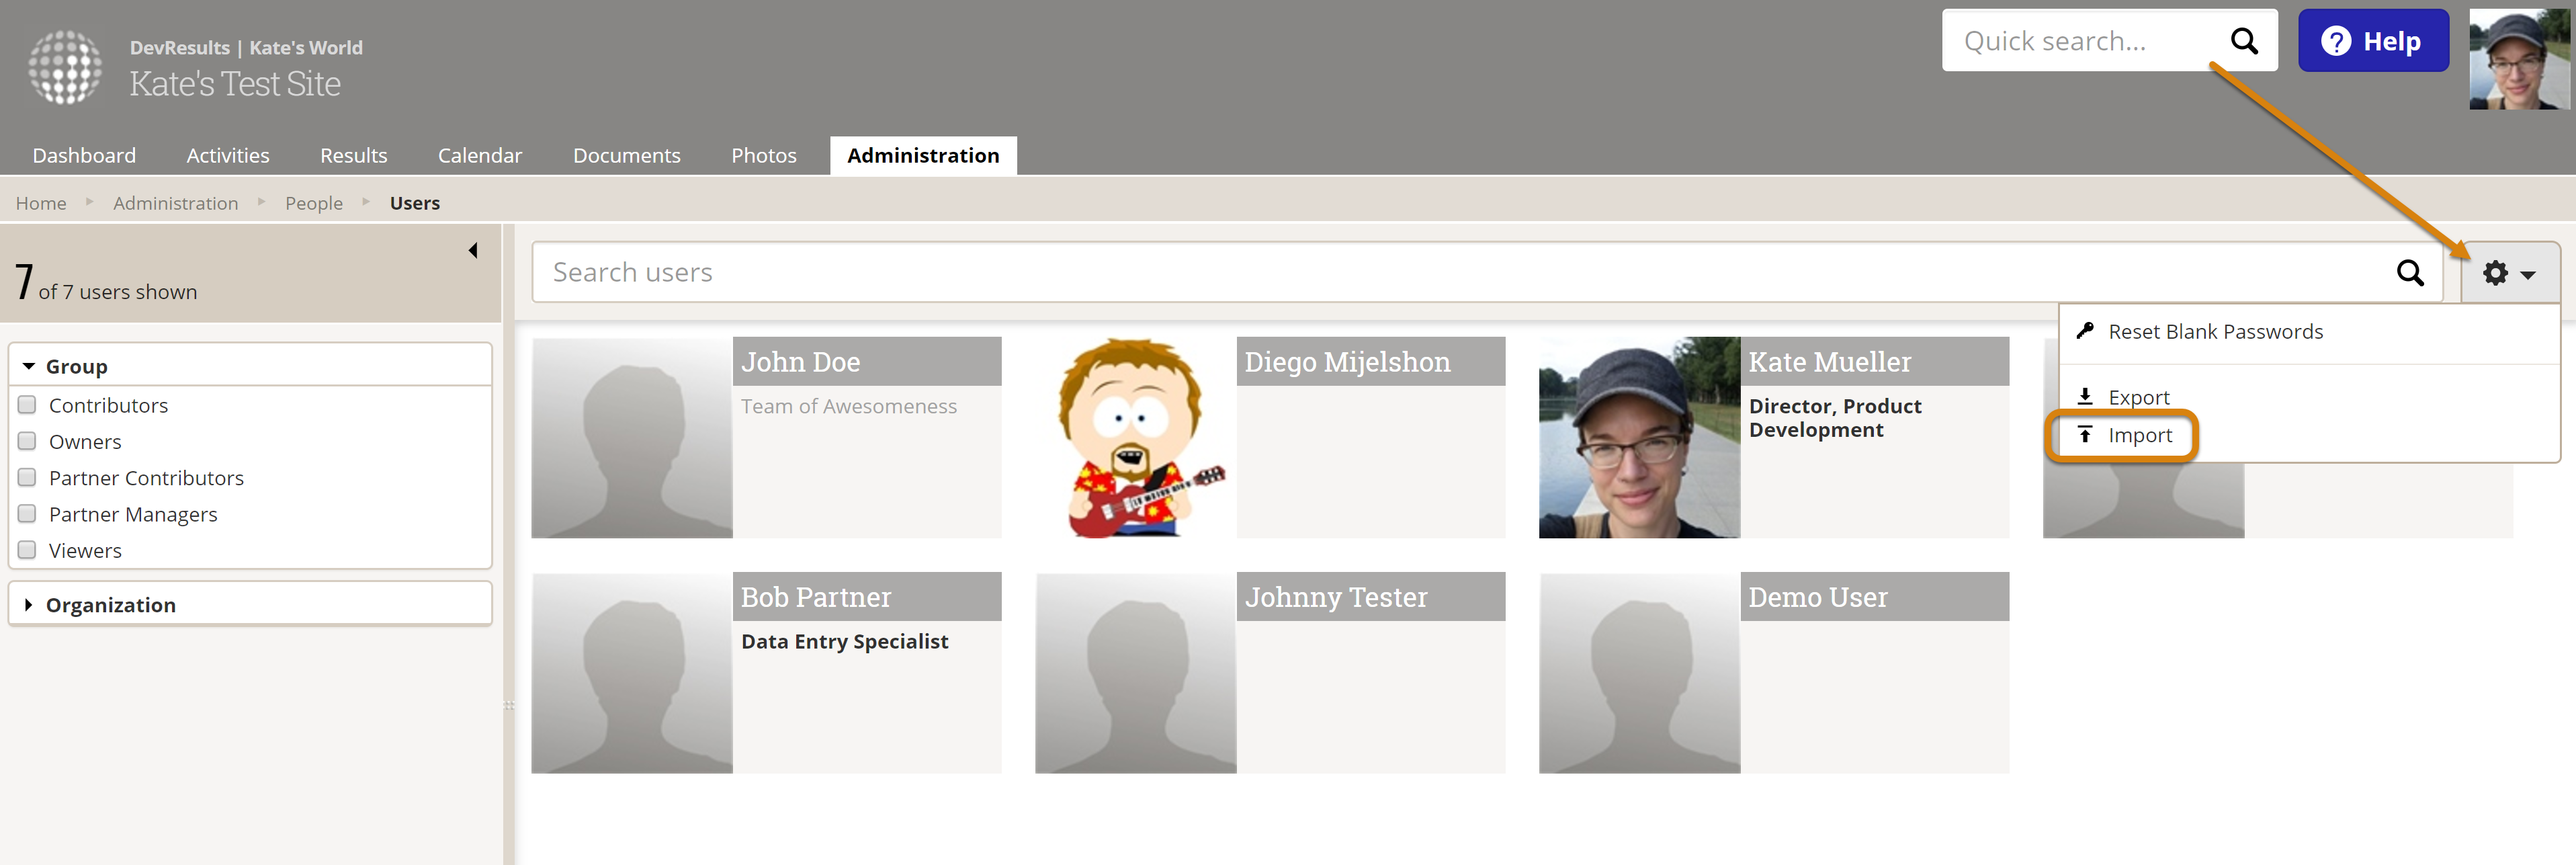Click the DevResults globe logo

65,67
